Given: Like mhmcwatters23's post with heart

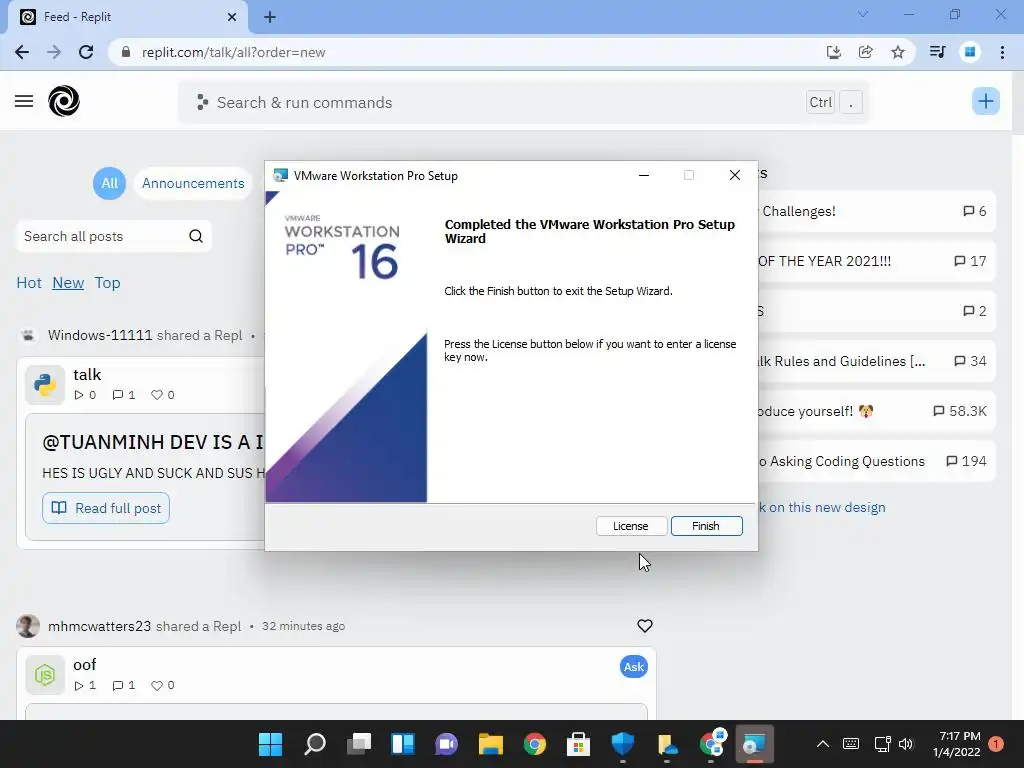Looking at the screenshot, I should tap(645, 626).
